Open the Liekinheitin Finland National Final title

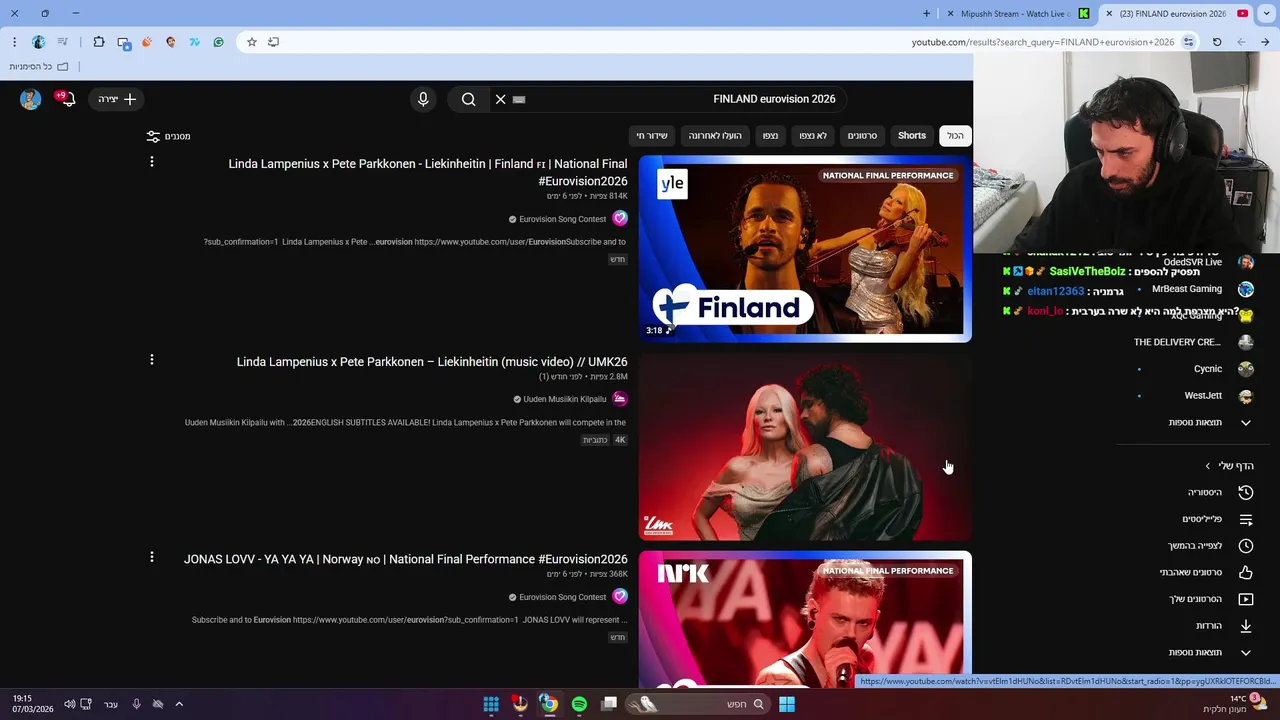click(428, 172)
